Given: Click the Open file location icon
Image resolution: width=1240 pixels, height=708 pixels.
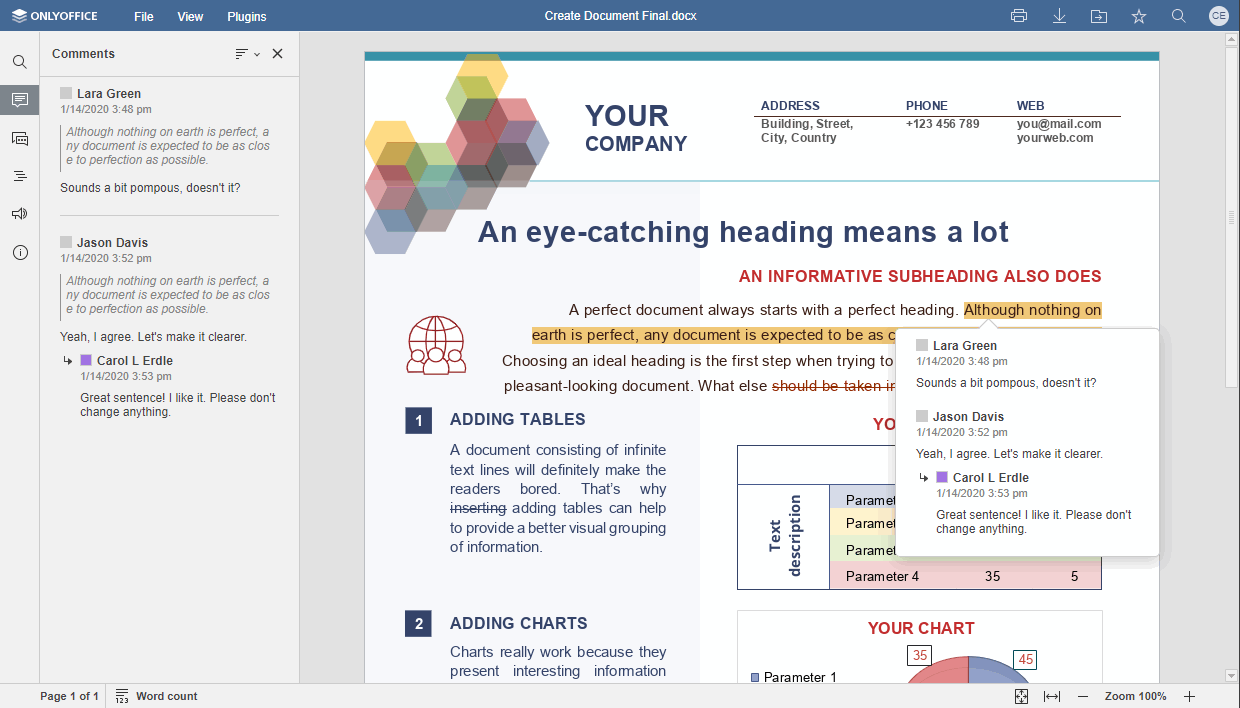Looking at the screenshot, I should (x=1099, y=16).
